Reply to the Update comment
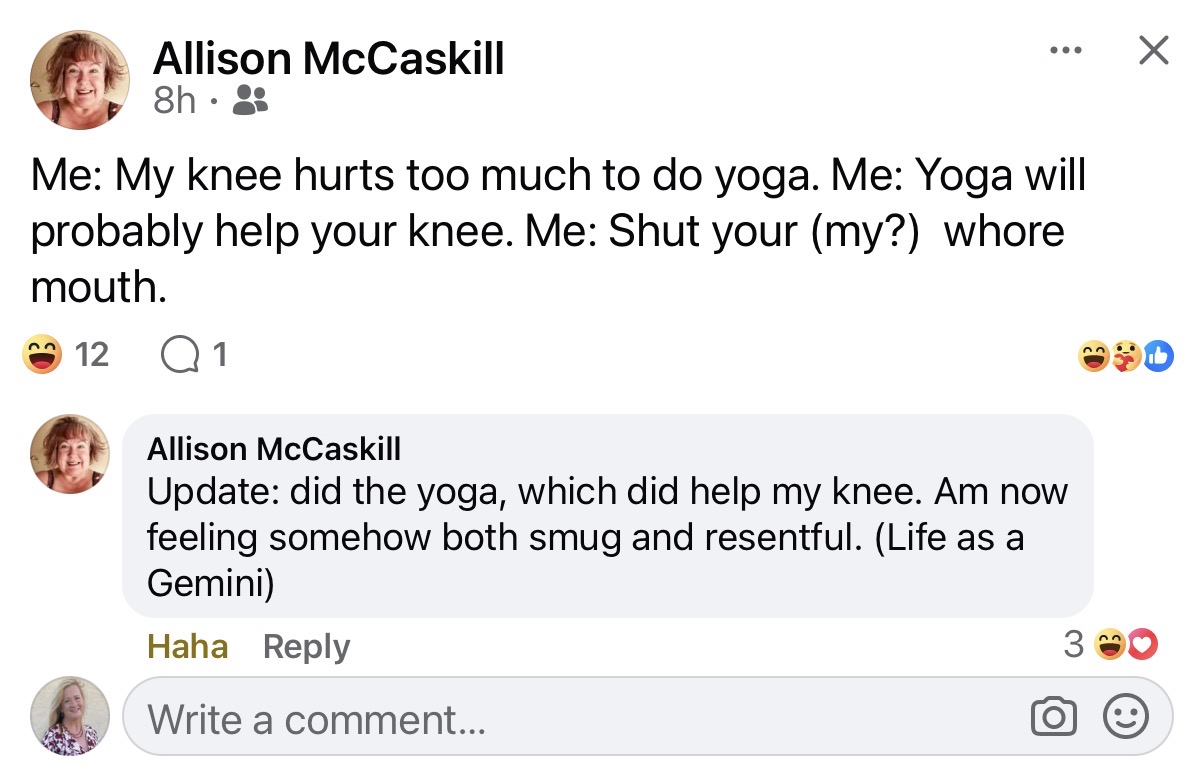 click(306, 646)
